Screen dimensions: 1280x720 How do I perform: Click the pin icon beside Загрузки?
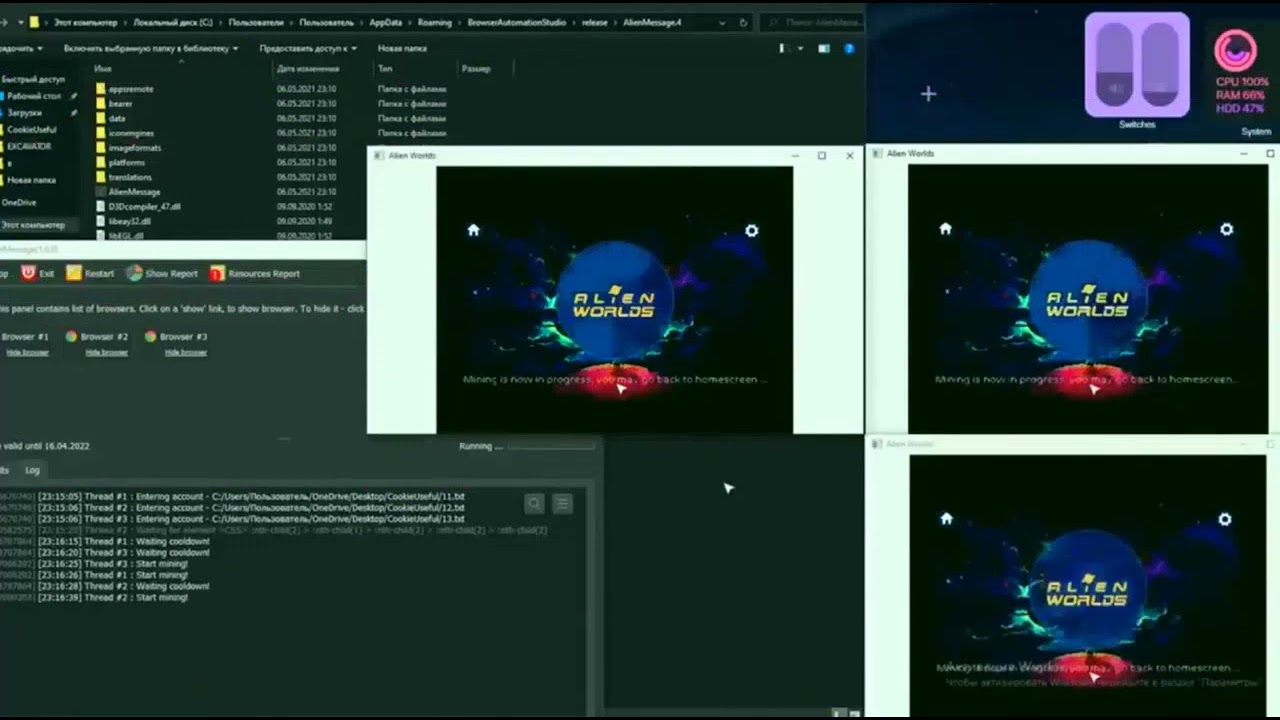[73, 113]
